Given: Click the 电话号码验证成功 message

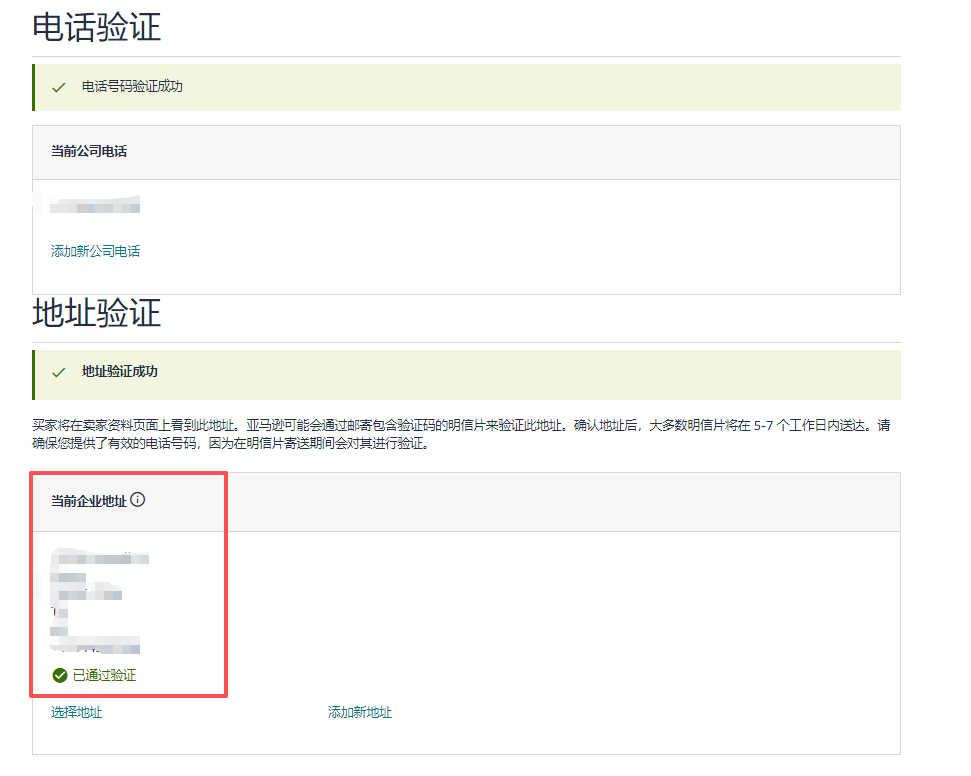Looking at the screenshot, I should tap(132, 87).
